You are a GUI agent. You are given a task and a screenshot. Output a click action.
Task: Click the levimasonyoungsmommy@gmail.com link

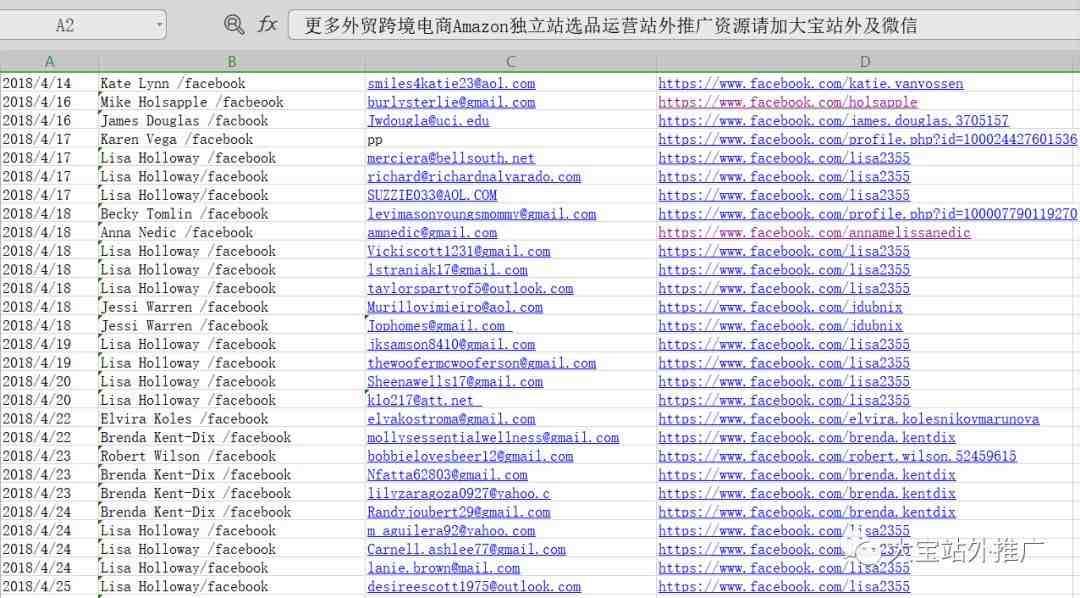click(x=481, y=214)
